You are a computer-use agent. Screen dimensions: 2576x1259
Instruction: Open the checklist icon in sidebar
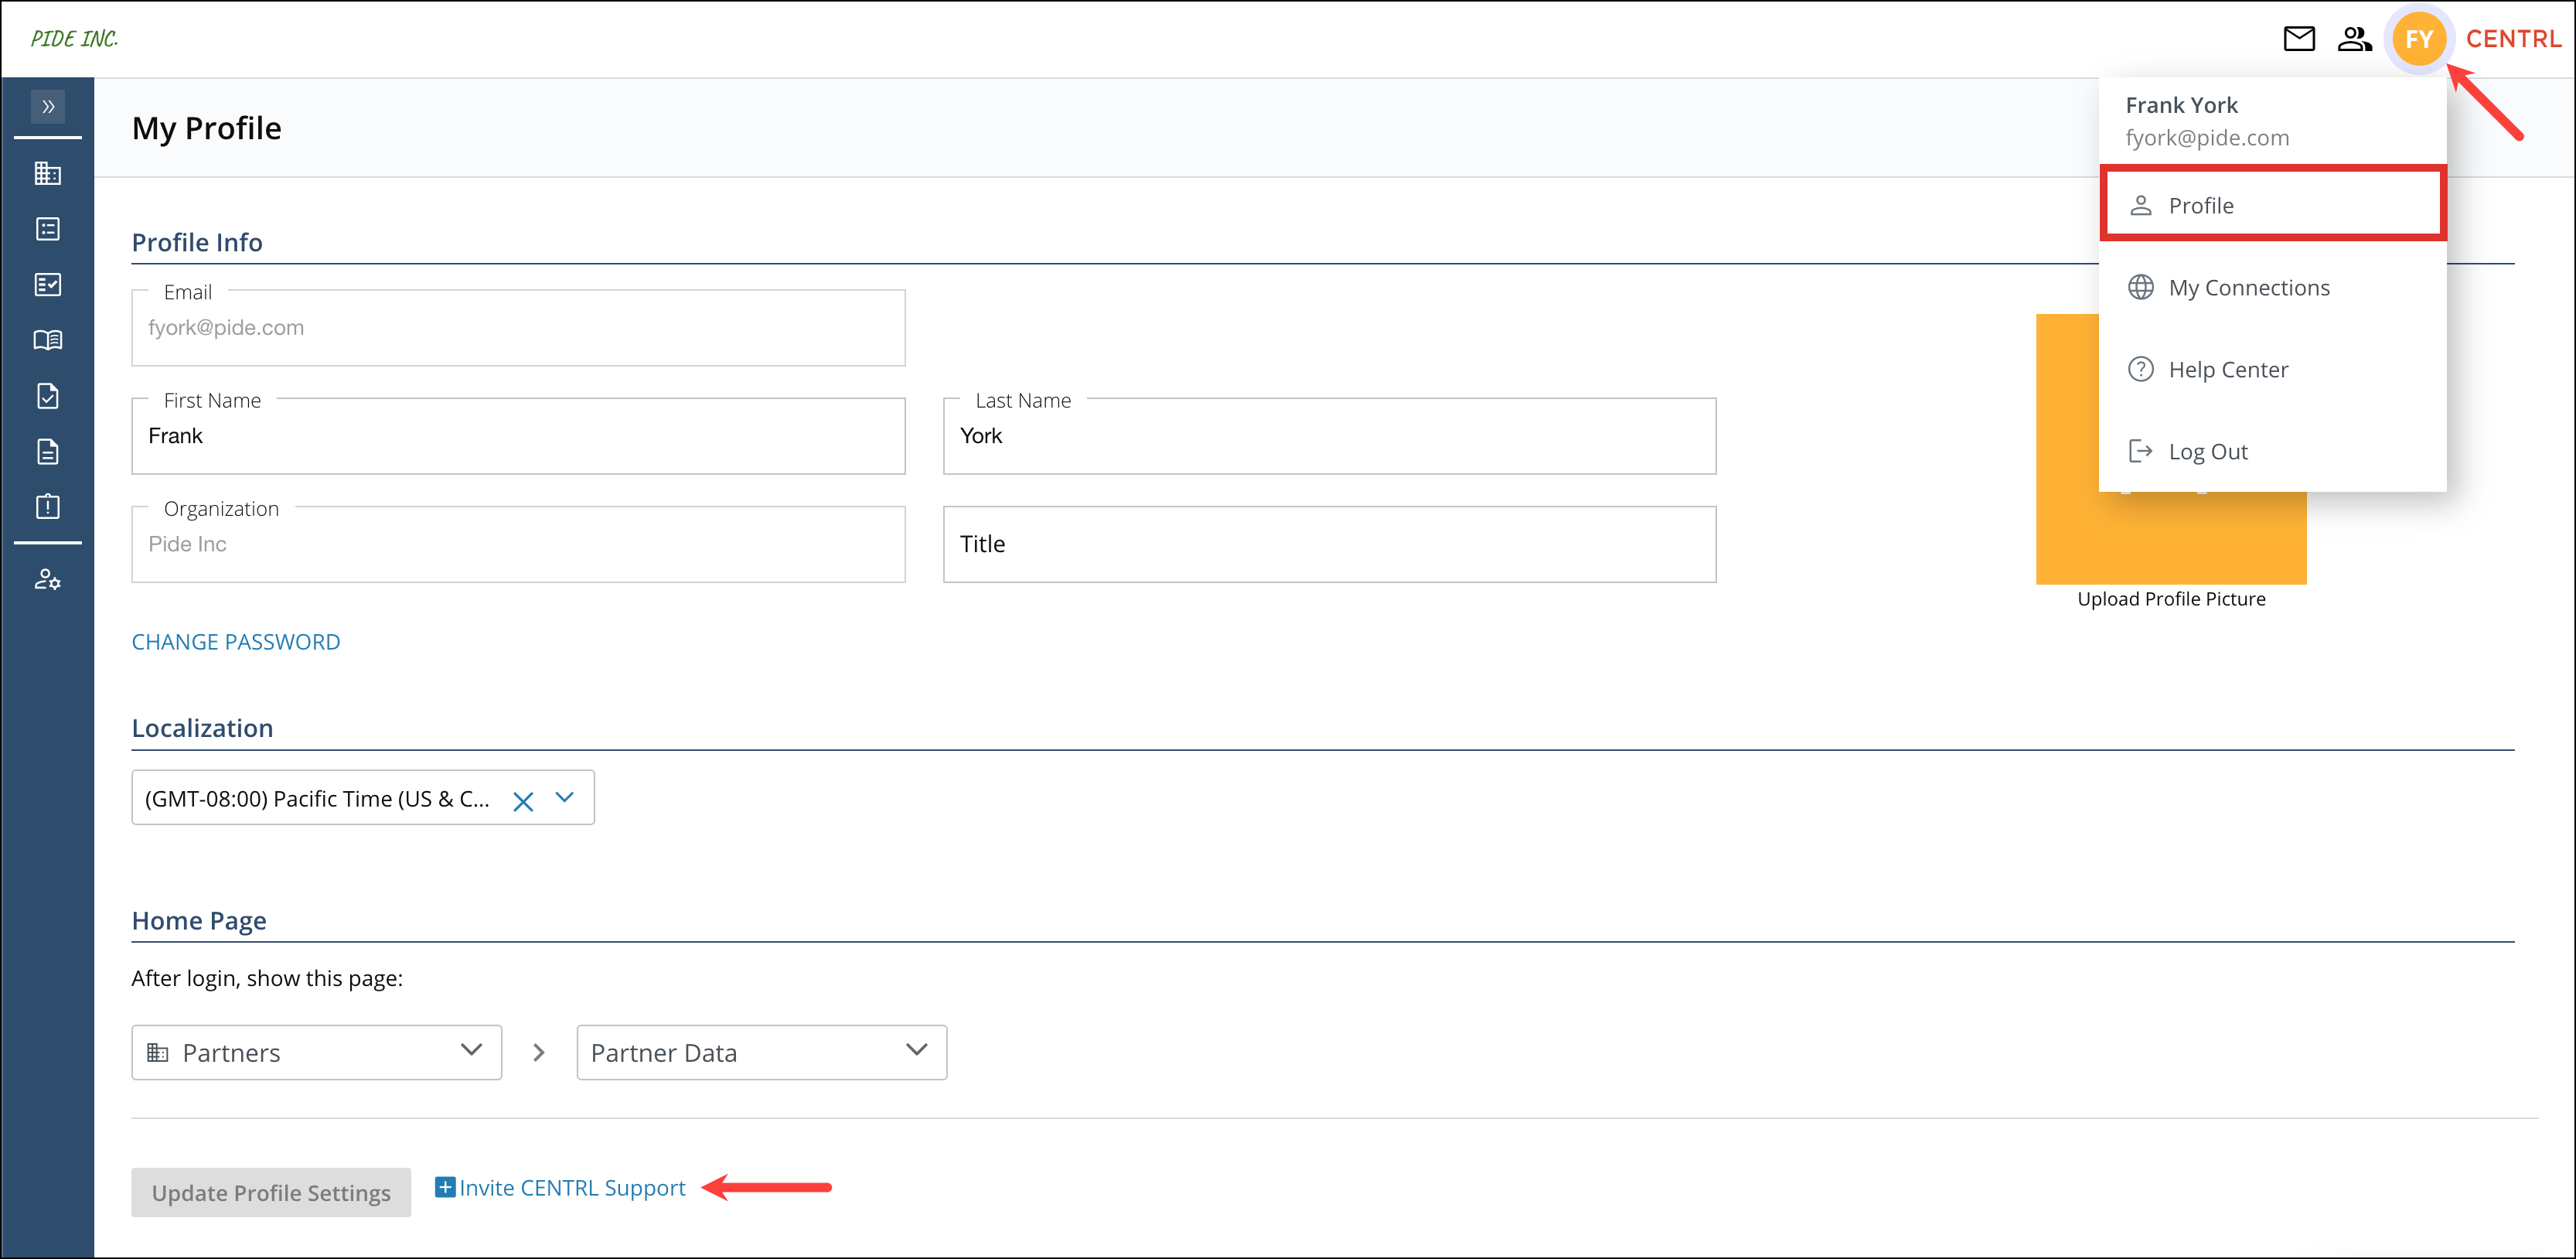47,285
